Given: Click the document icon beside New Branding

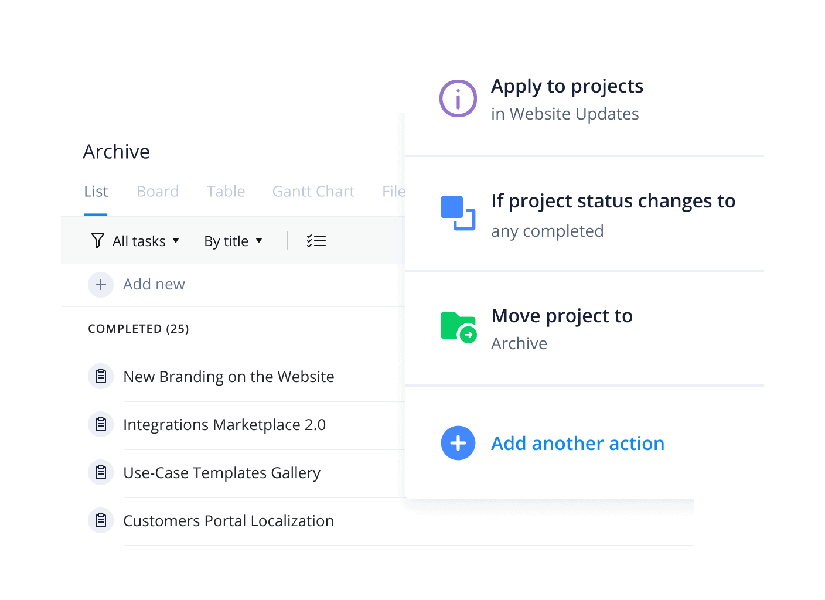Looking at the screenshot, I should 100,376.
